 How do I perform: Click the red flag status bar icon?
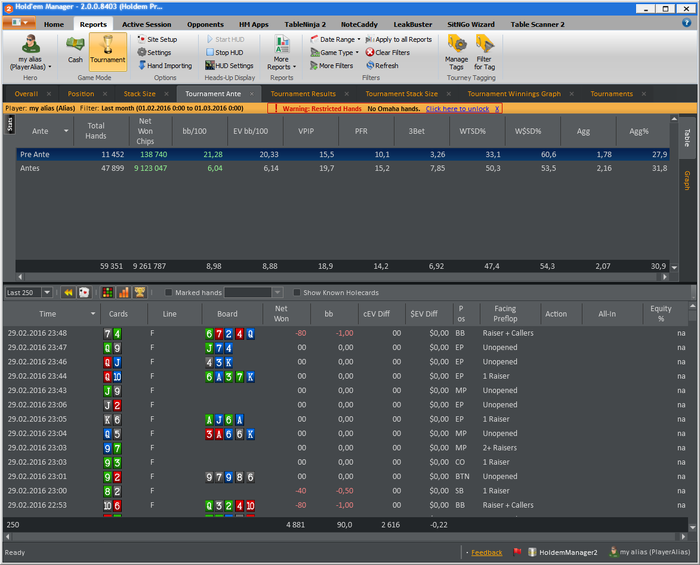pos(517,552)
